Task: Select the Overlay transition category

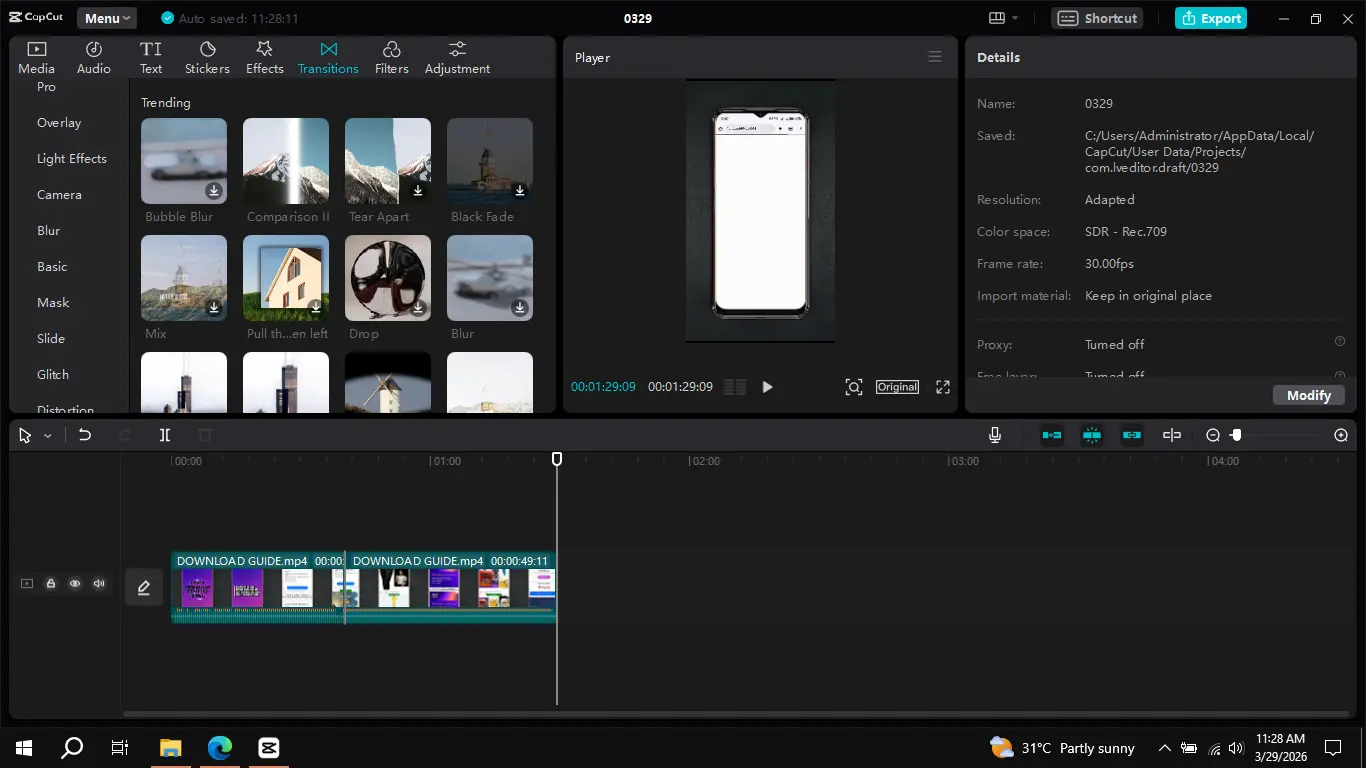Action: 59,123
